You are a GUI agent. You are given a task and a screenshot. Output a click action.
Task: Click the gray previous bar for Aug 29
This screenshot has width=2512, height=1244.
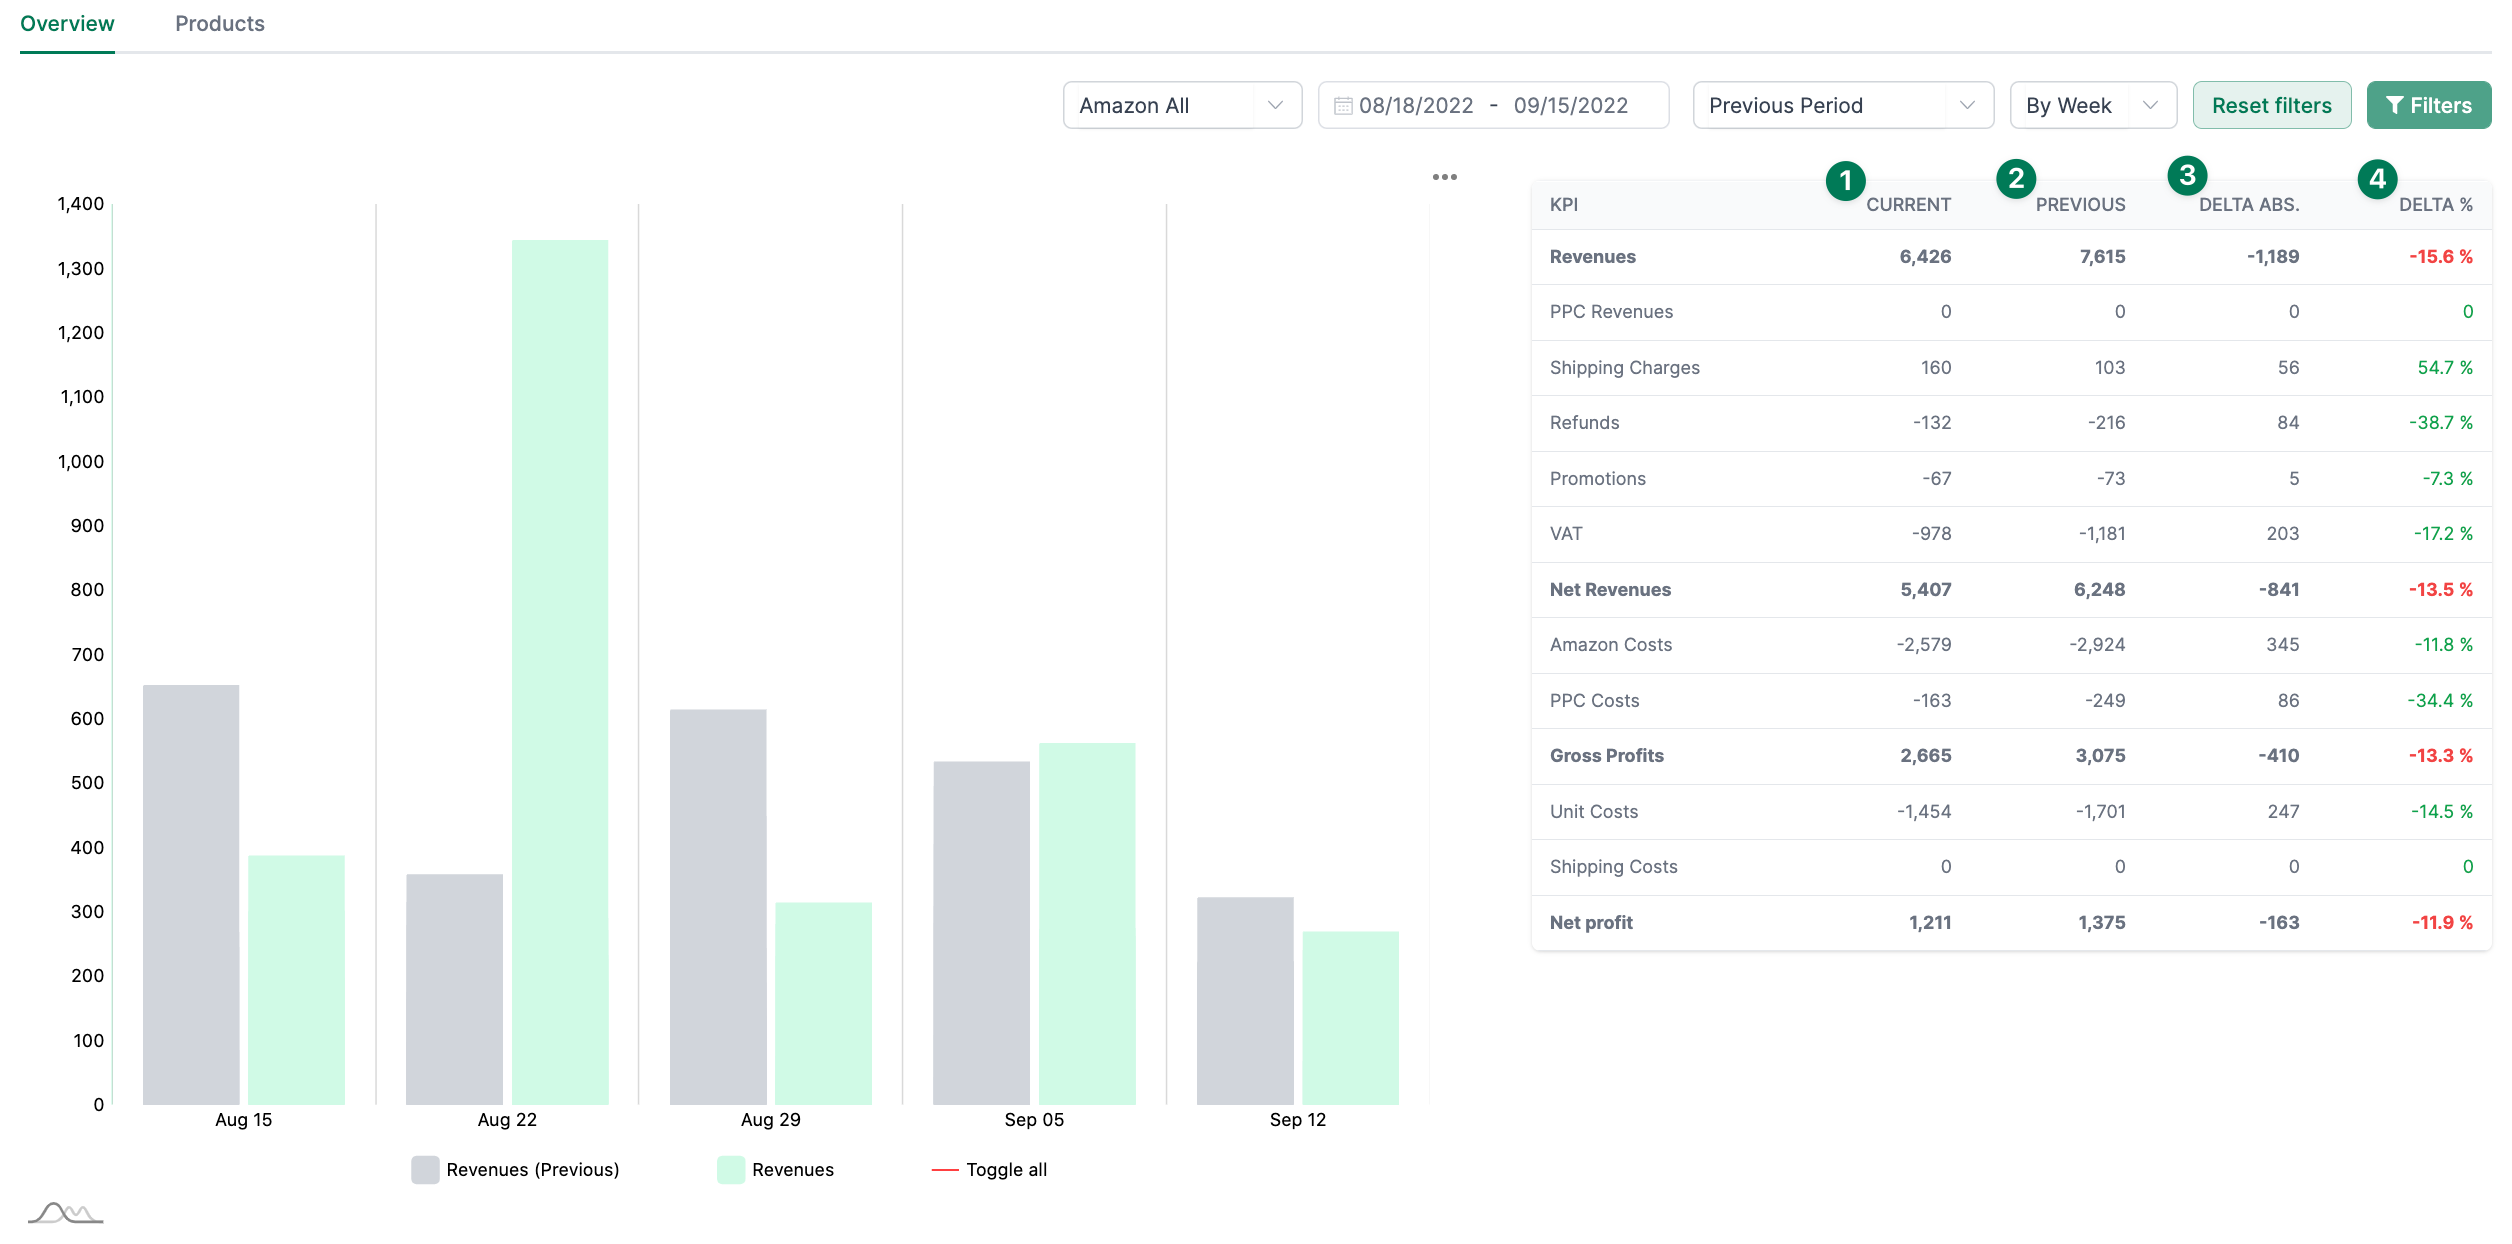point(718,907)
